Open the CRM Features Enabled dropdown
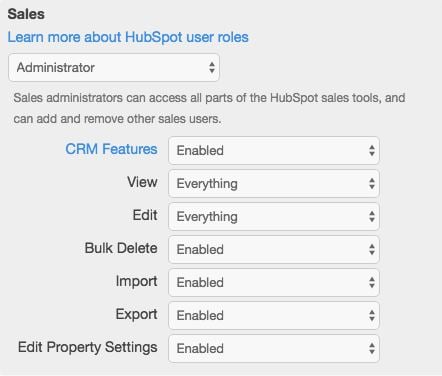The image size is (442, 376). pos(274,150)
